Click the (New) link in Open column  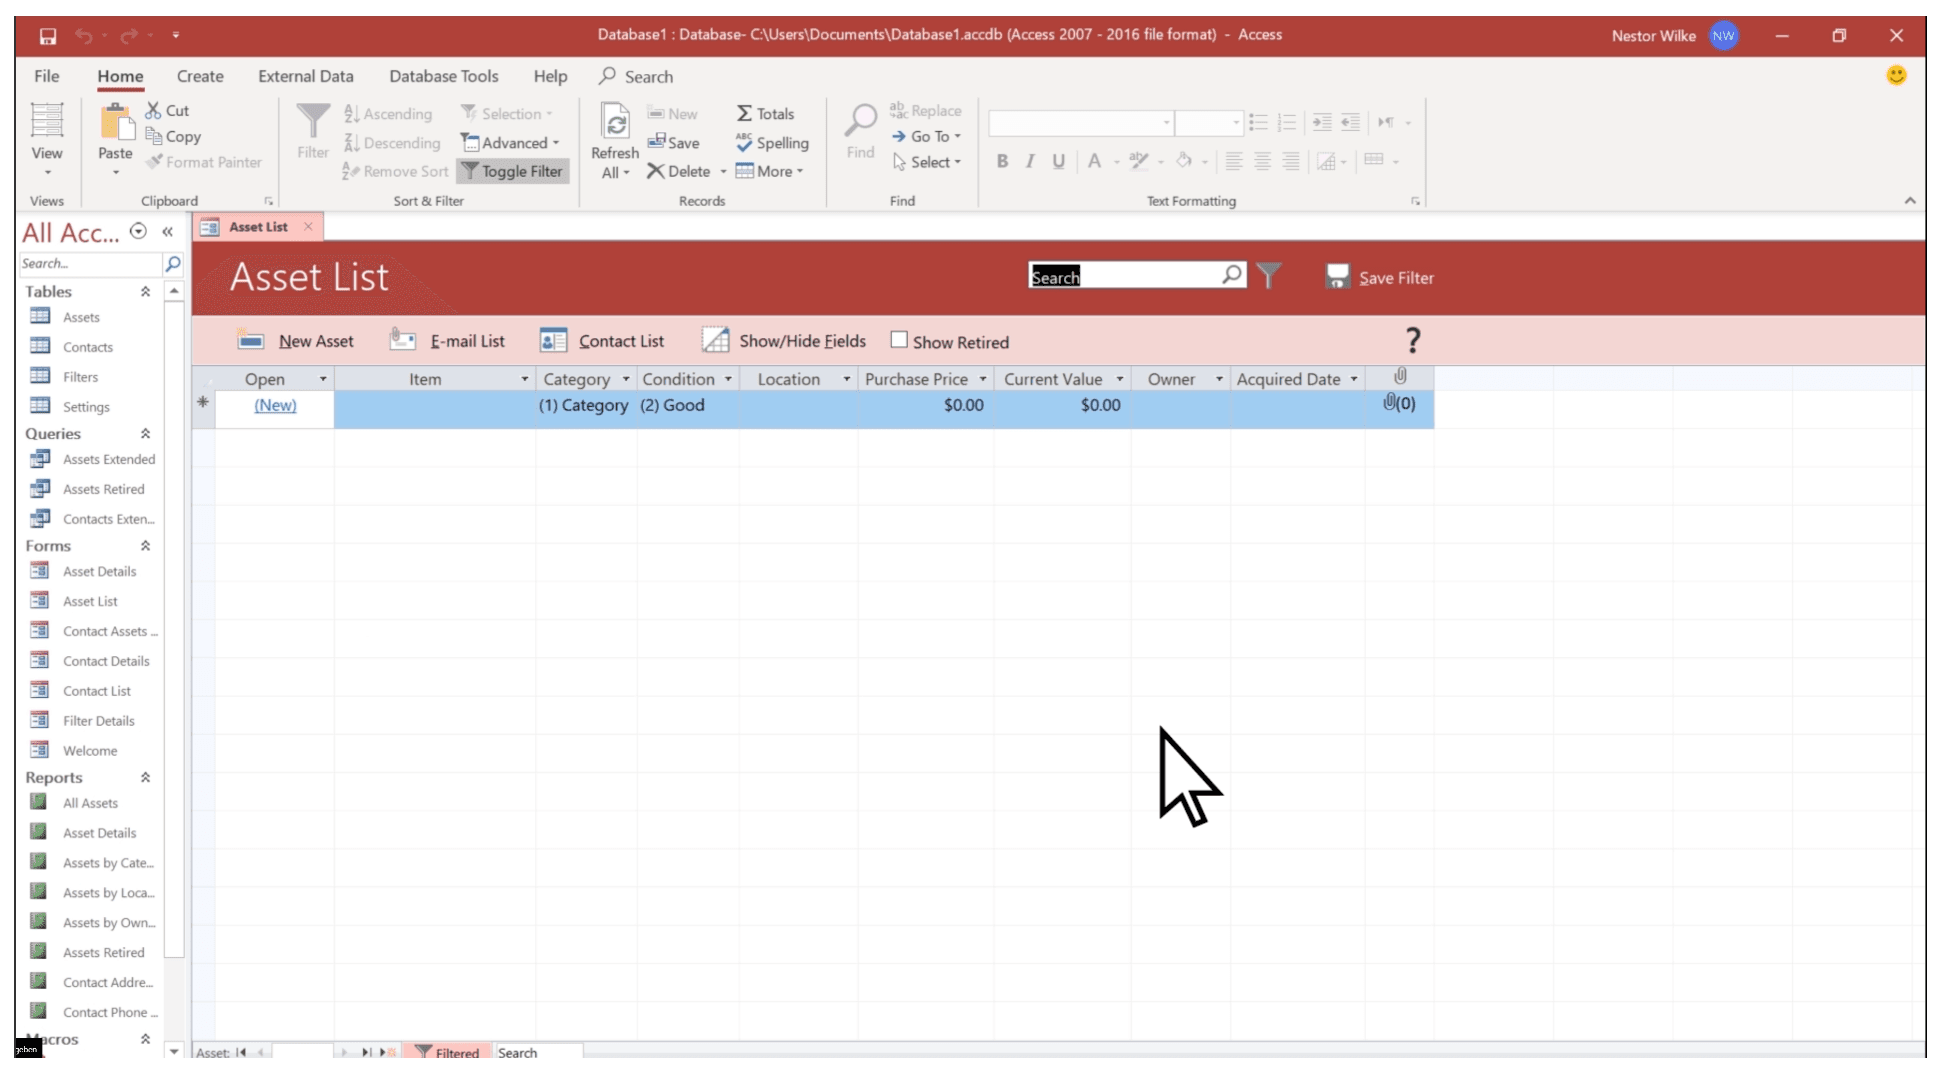click(x=275, y=405)
